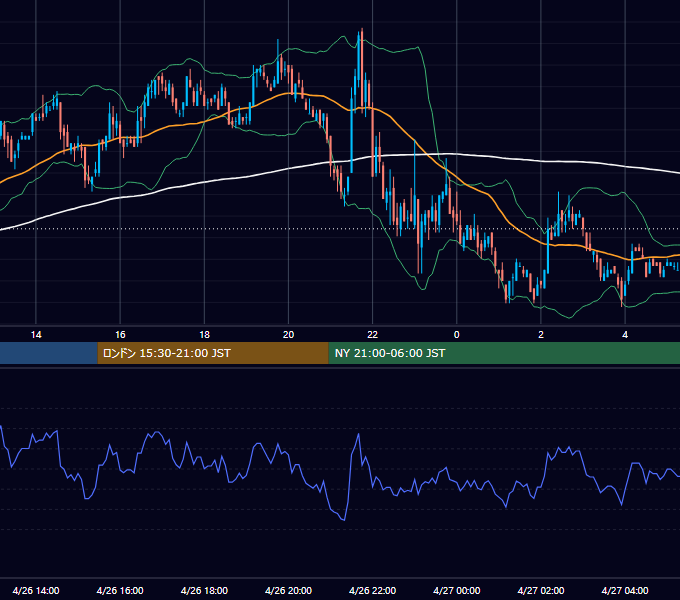The height and width of the screenshot is (600, 680).
Task: Click hour label 18 on price chart axis
Action: [x=204, y=335]
